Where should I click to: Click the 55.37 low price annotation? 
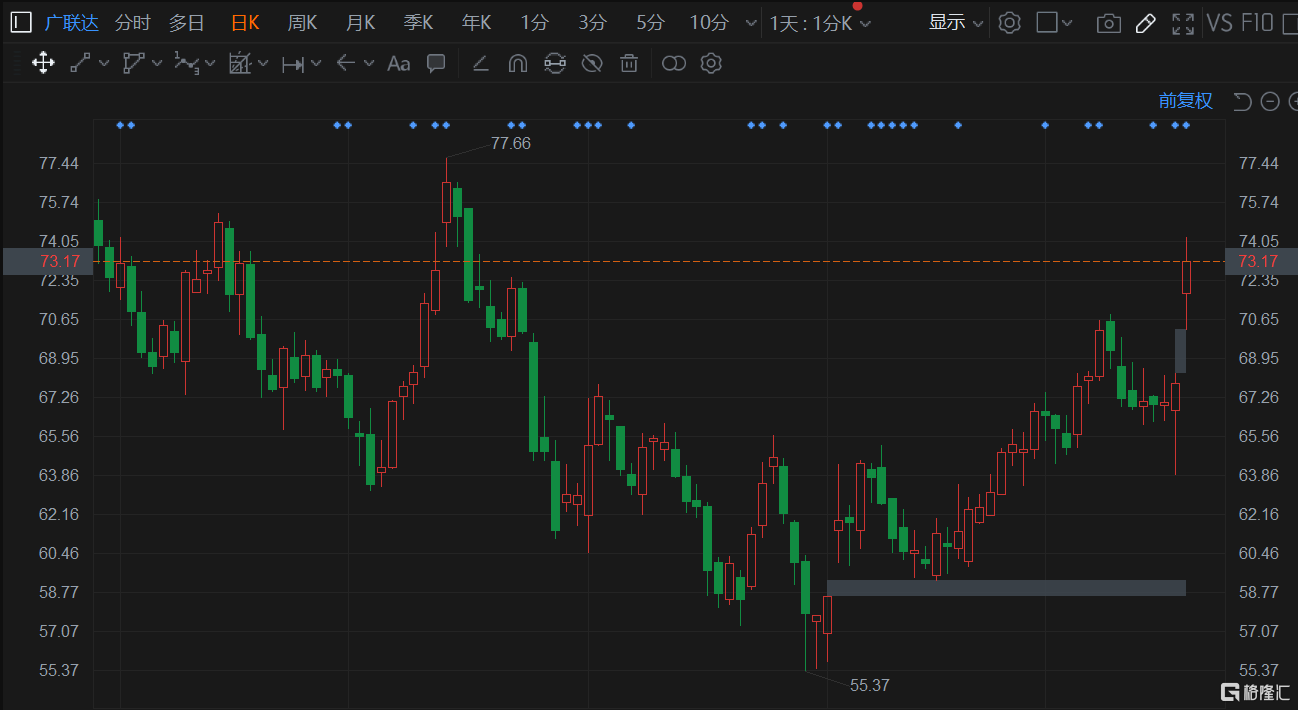870,685
